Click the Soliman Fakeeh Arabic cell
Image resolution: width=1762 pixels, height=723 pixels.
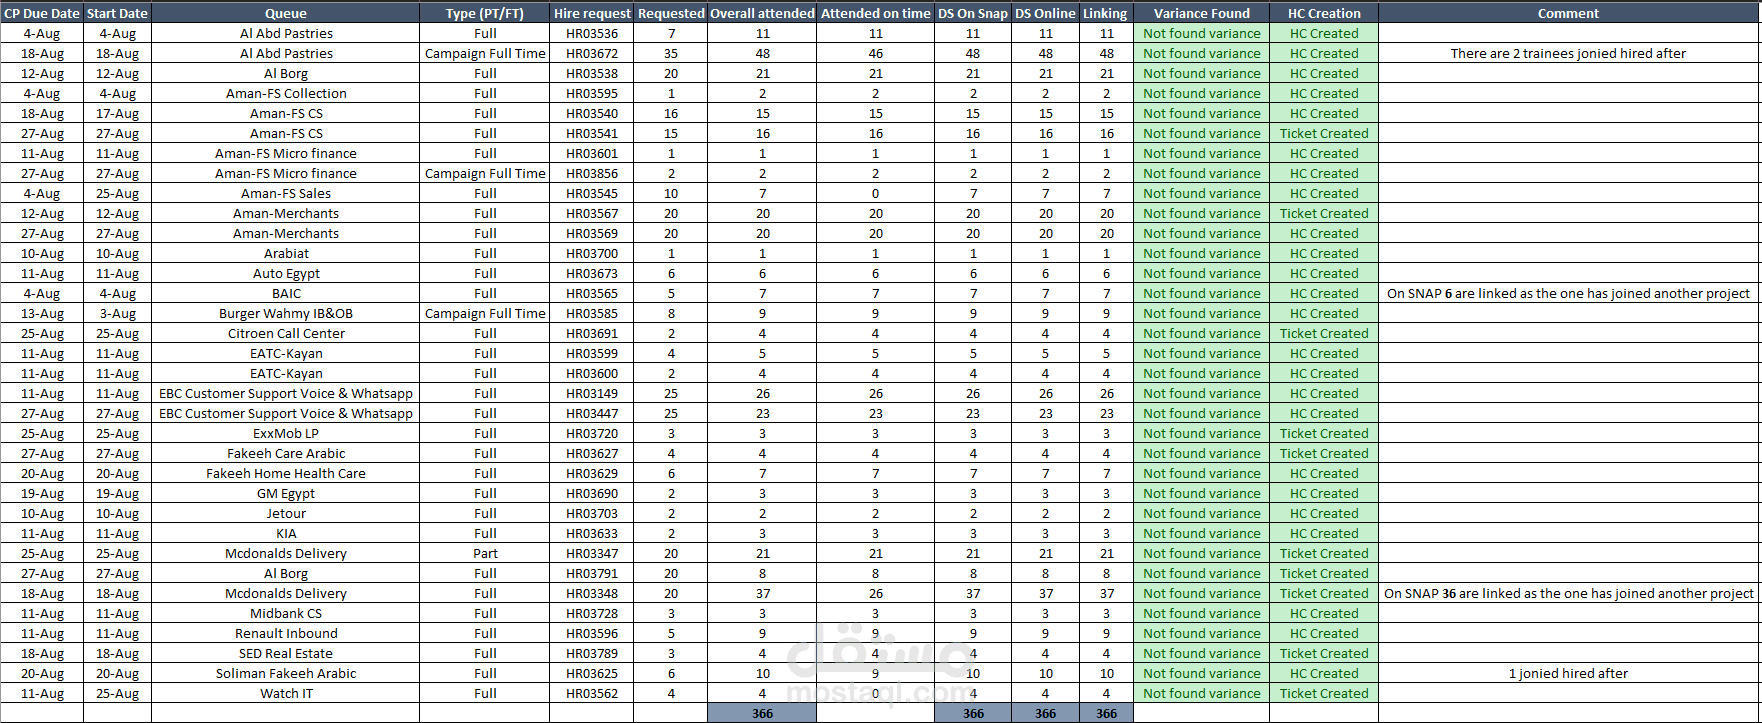coord(286,673)
